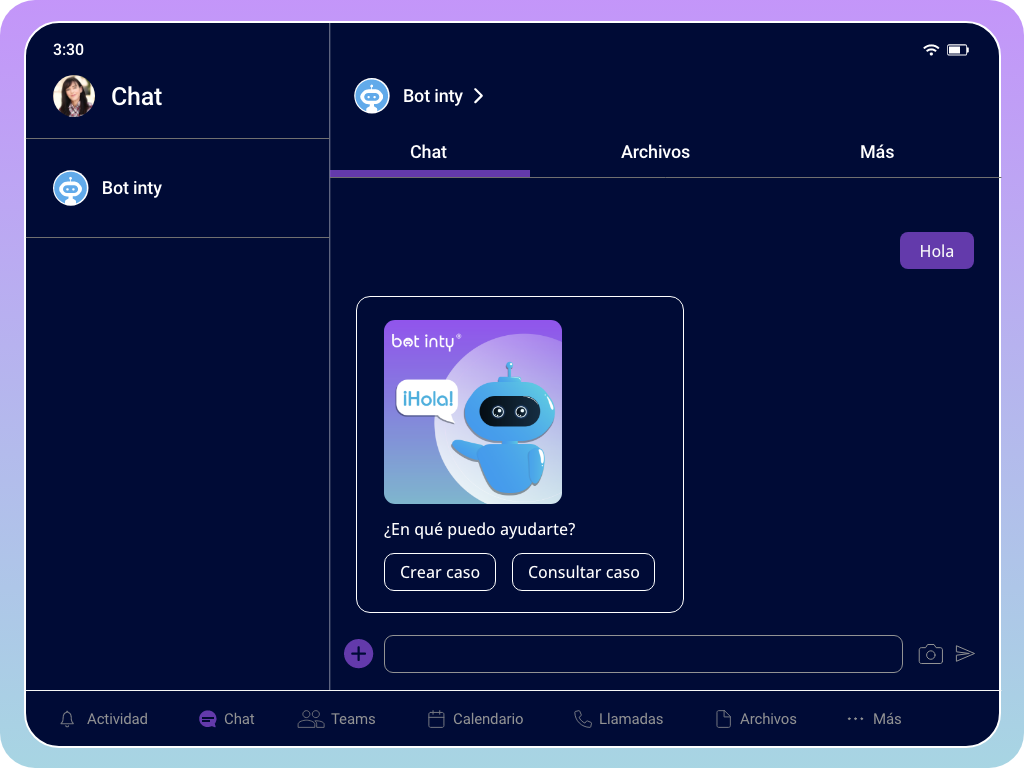Click the Consultar caso button

583,572
